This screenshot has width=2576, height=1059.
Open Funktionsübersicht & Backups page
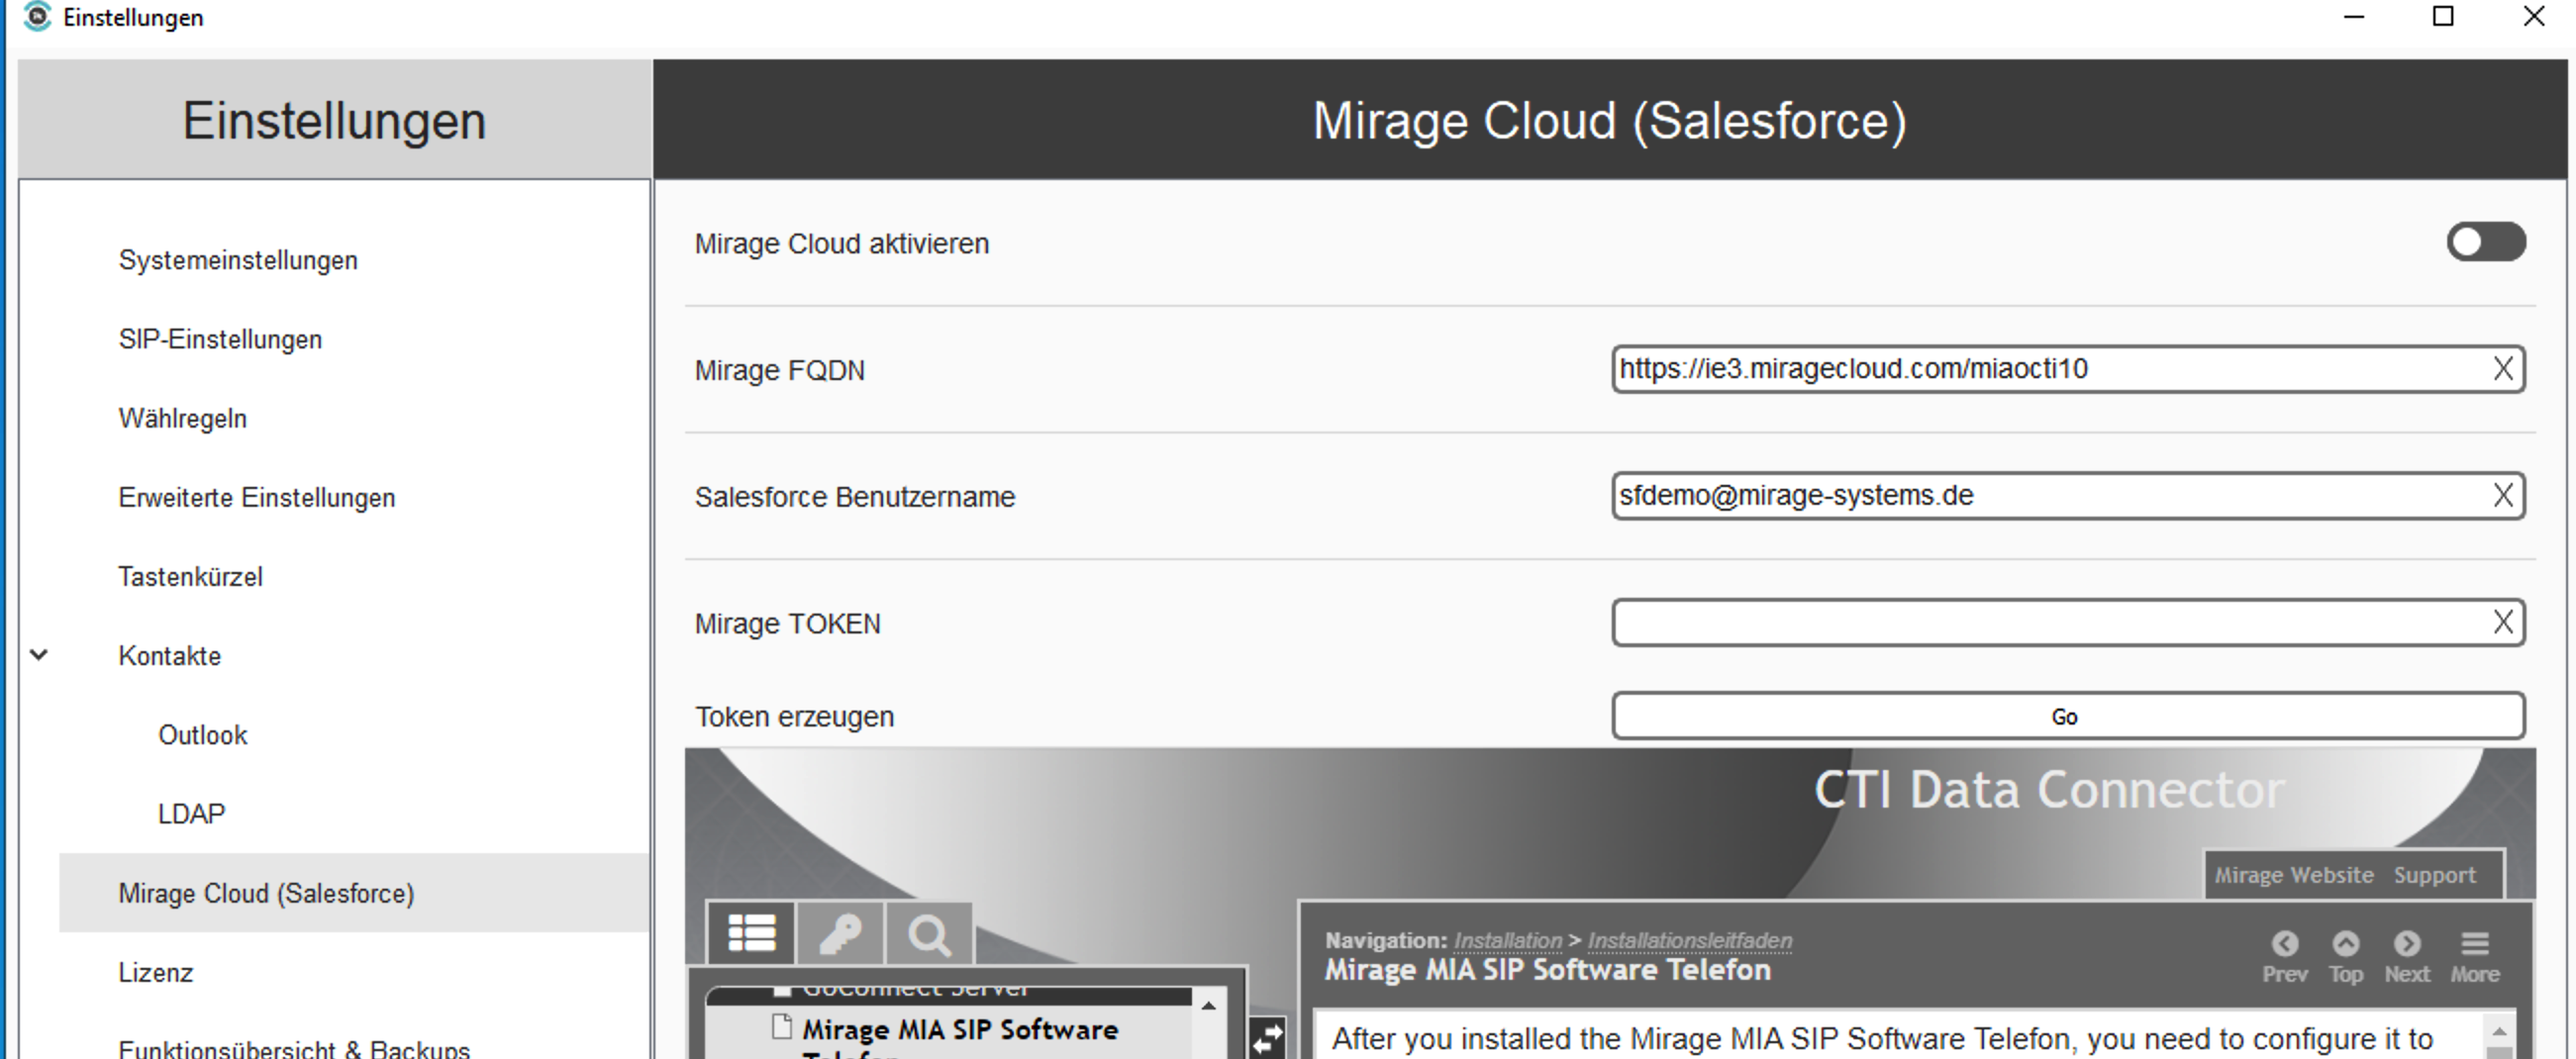pos(294,1048)
